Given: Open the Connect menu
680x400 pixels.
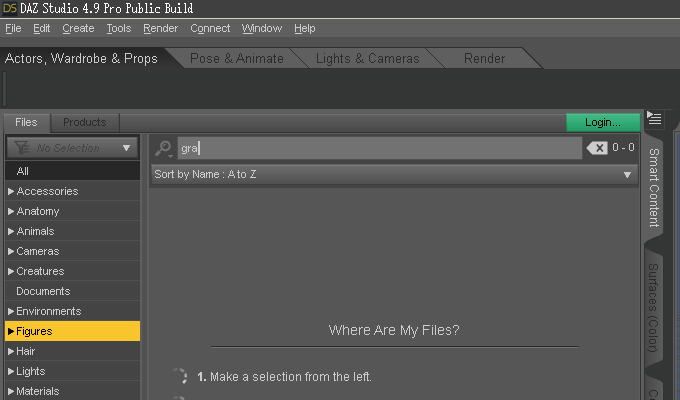Looking at the screenshot, I should pyautogui.click(x=210, y=28).
